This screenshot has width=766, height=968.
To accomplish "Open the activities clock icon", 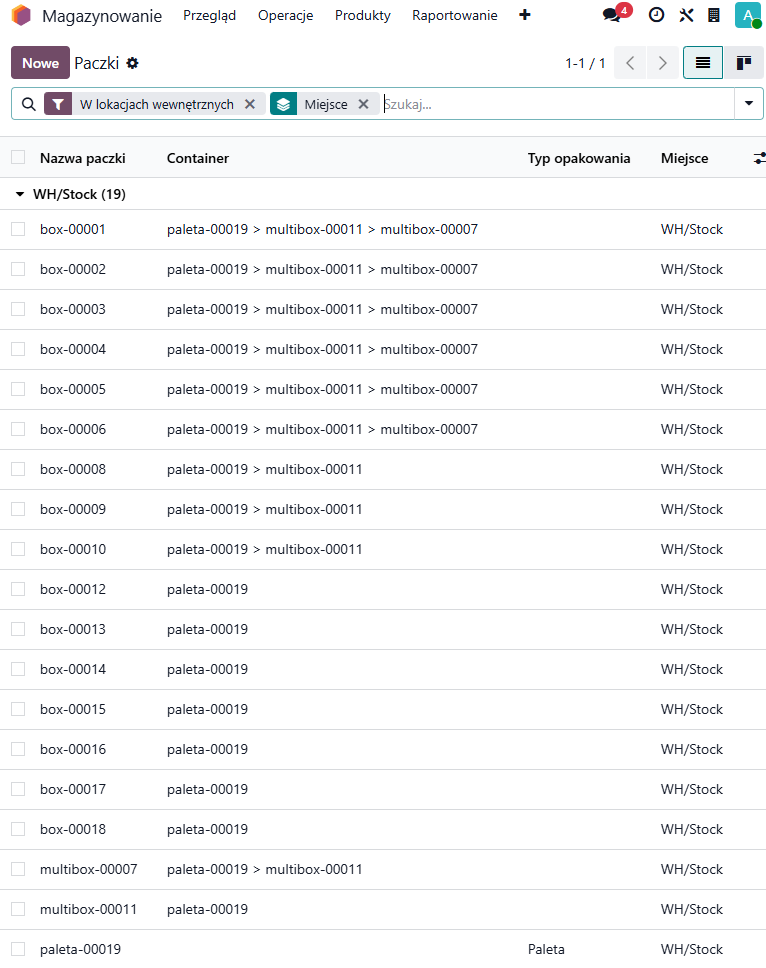I will pyautogui.click(x=656, y=15).
